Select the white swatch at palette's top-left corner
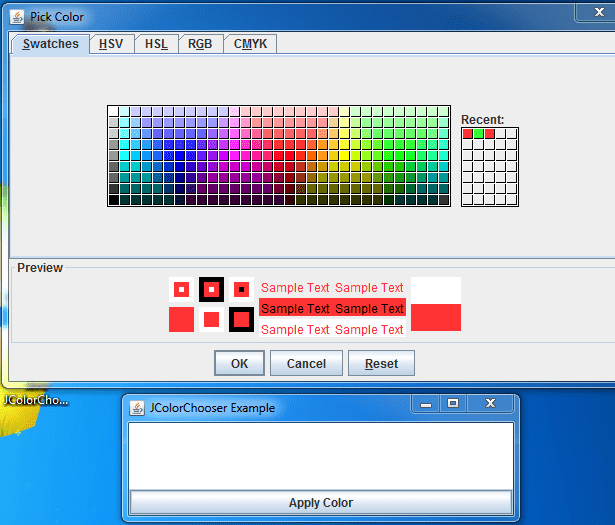 click(114, 112)
